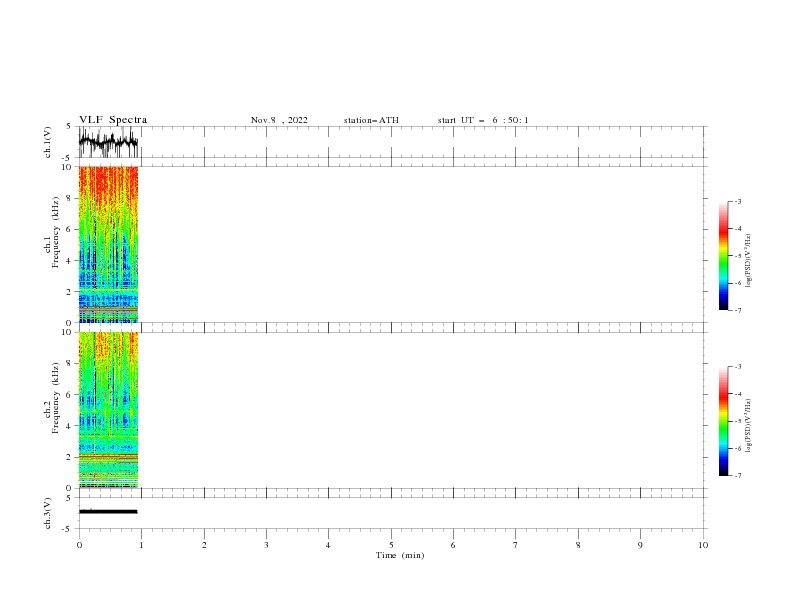Click the "station=ATH" header label
The width and height of the screenshot is (792, 612).
[371, 120]
